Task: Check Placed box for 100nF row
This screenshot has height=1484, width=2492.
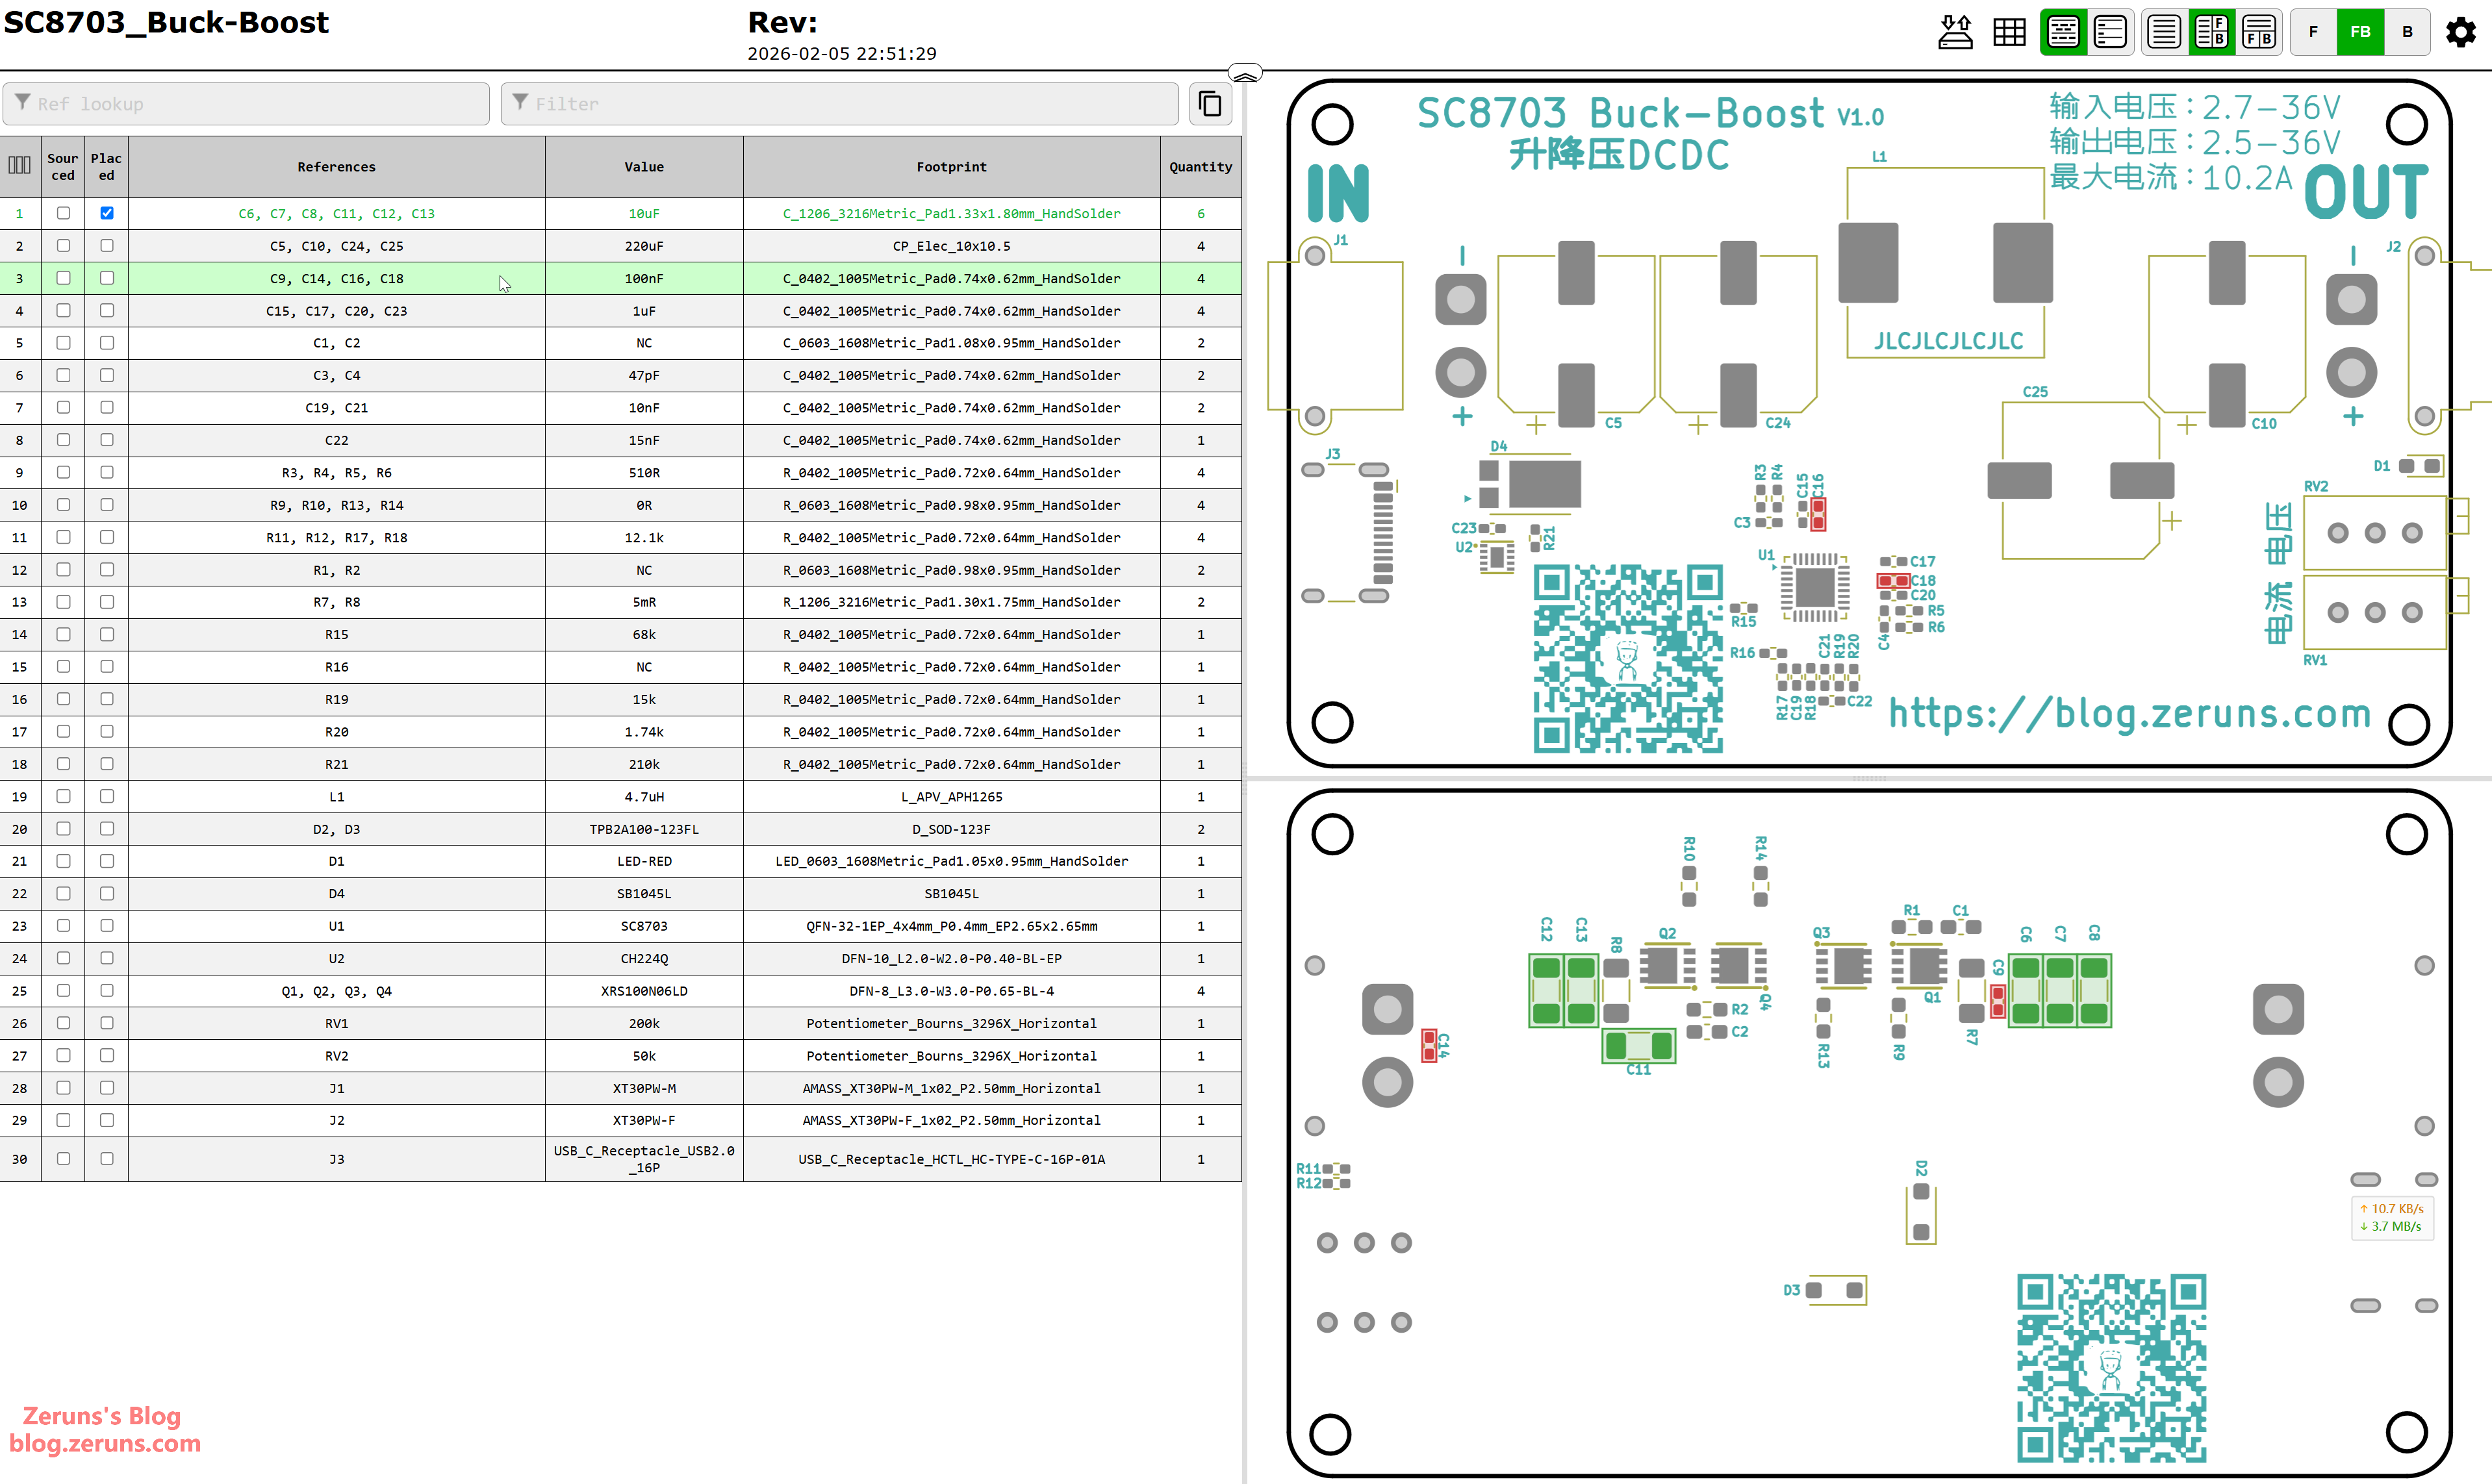Action: [x=107, y=278]
